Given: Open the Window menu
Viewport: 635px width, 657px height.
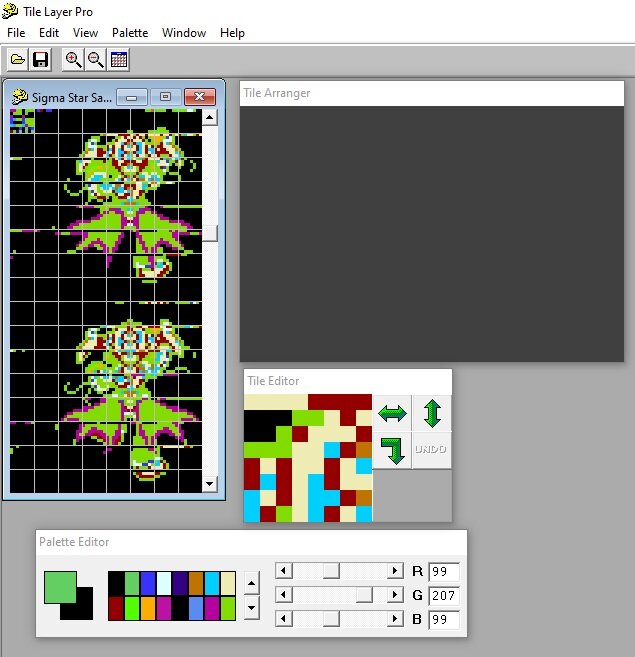Looking at the screenshot, I should [184, 33].
